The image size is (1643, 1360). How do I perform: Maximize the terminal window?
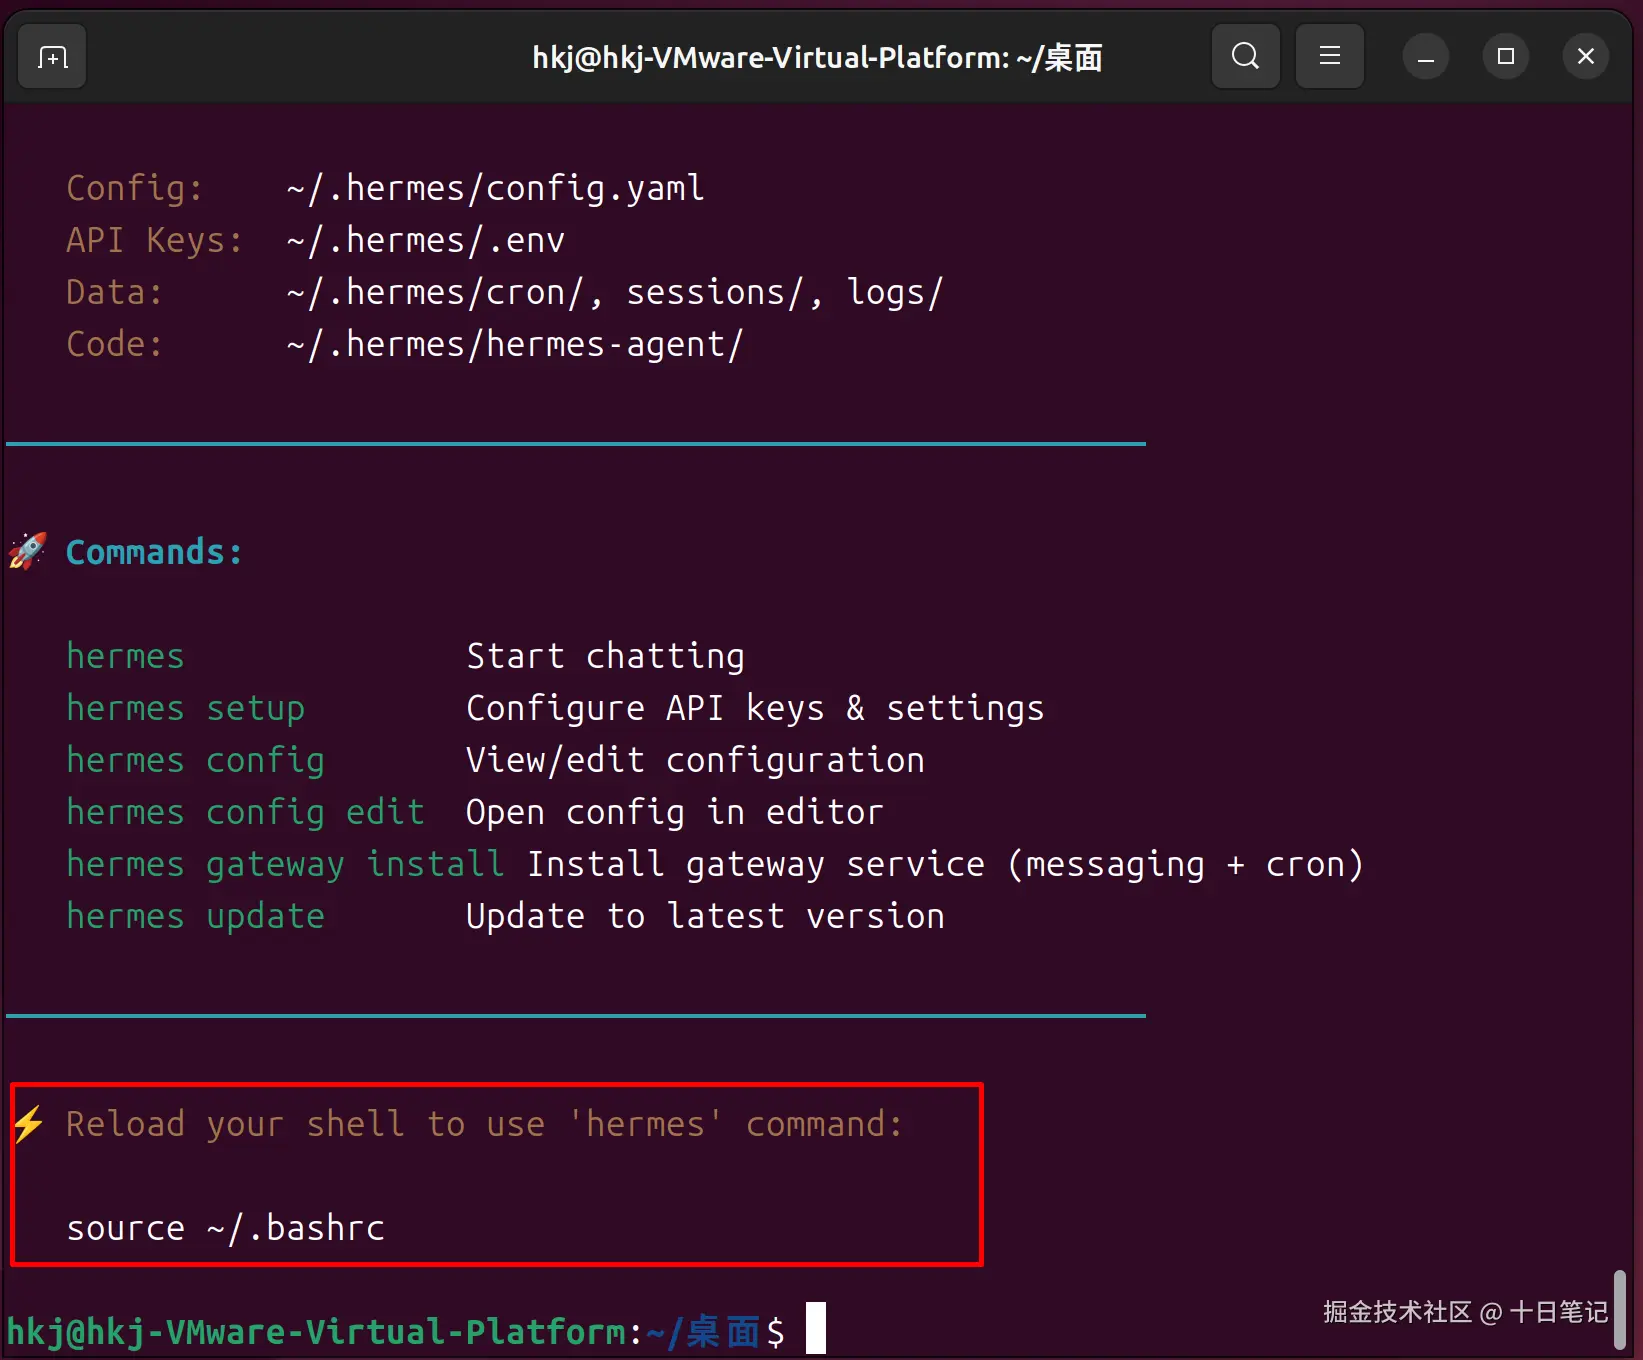[x=1505, y=57]
